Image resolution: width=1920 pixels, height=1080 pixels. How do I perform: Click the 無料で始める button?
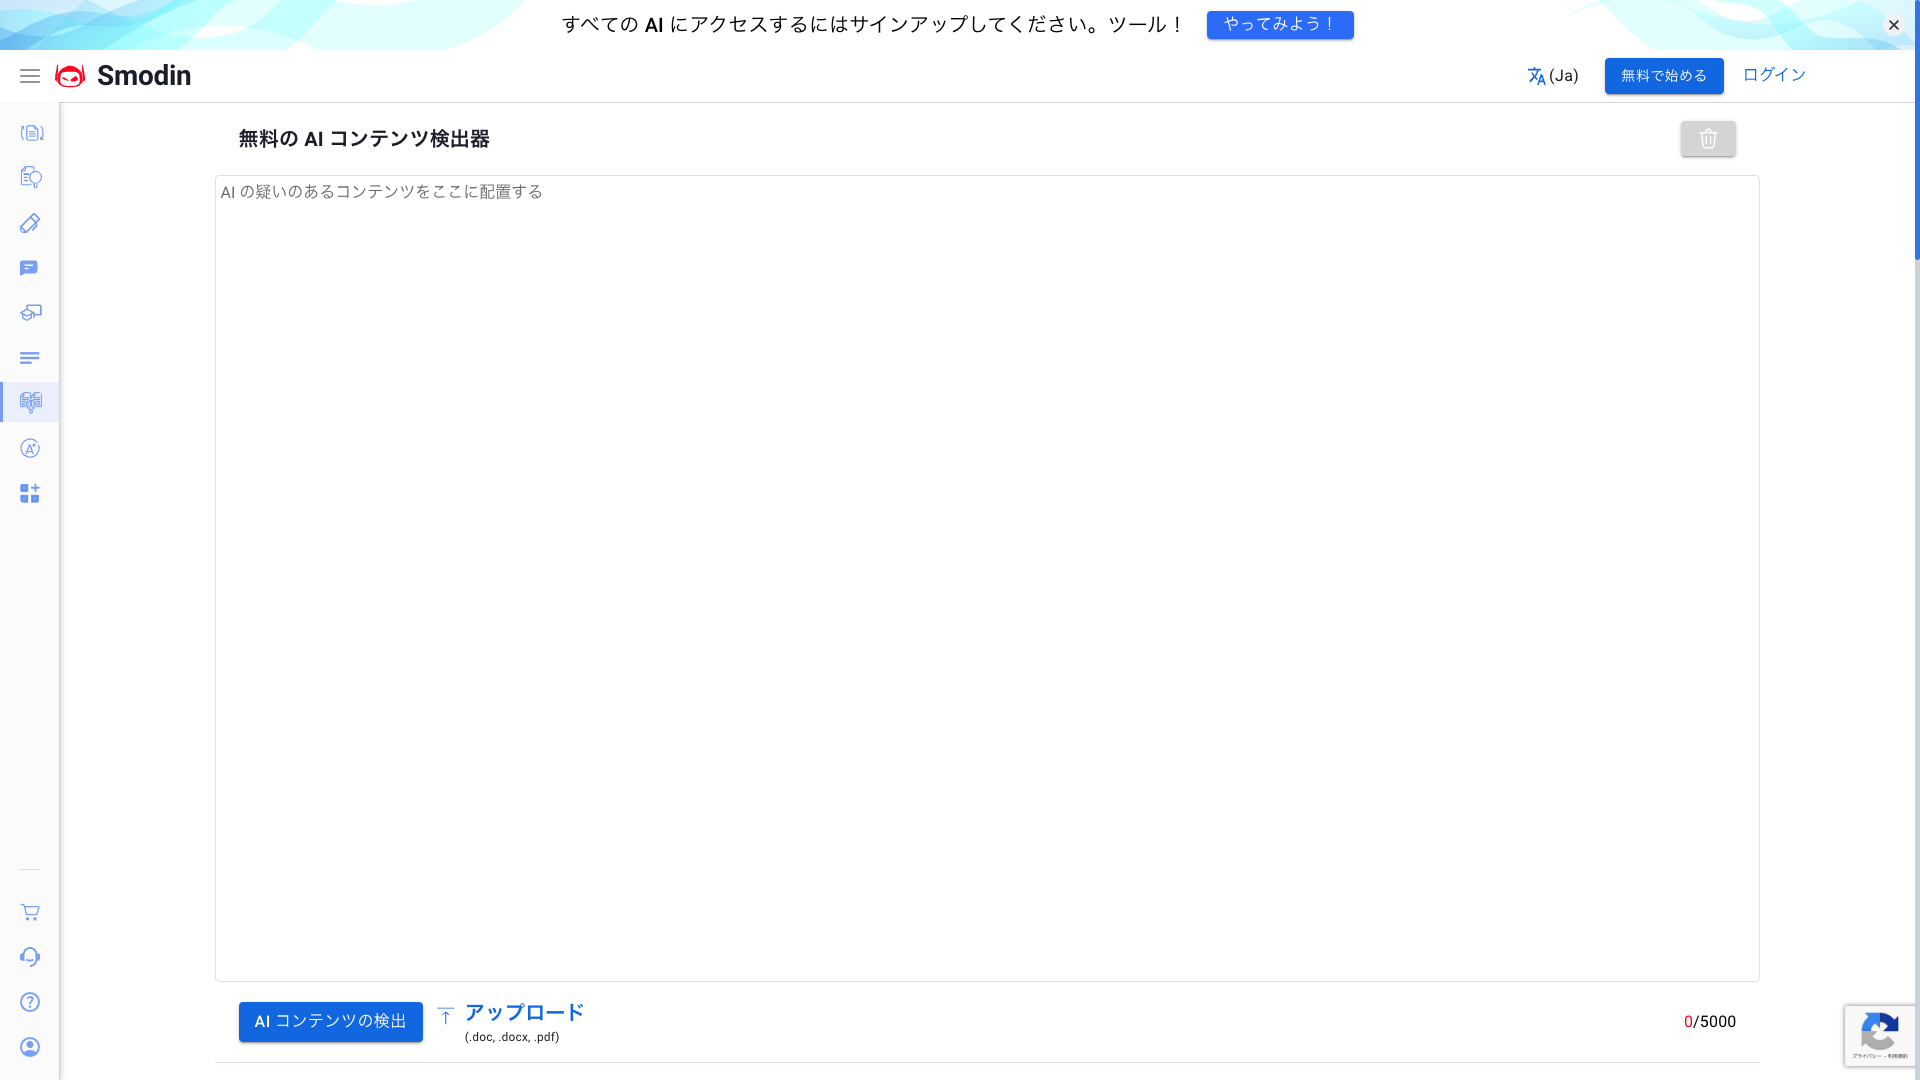(1664, 76)
